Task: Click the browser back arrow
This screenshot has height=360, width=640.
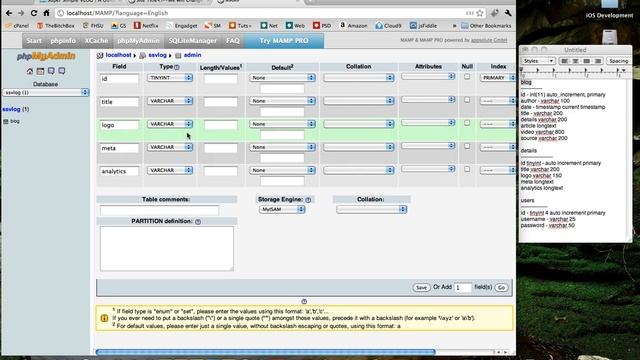Action: pos(9,13)
